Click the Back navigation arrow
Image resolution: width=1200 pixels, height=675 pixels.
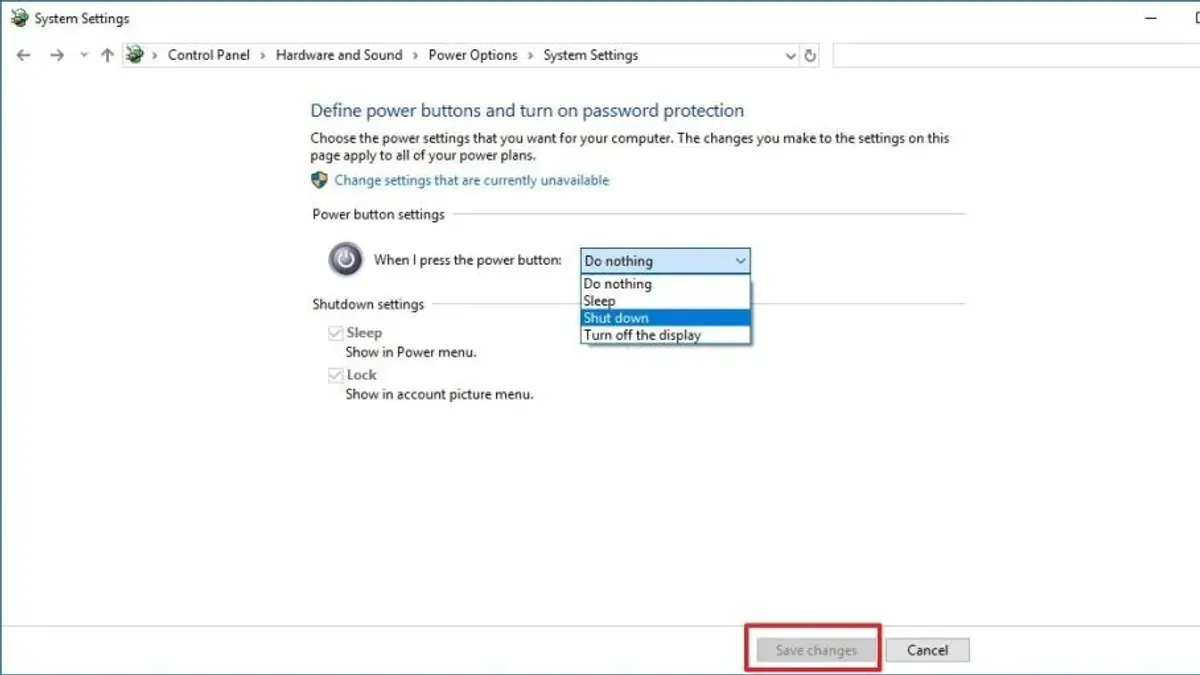click(x=24, y=56)
